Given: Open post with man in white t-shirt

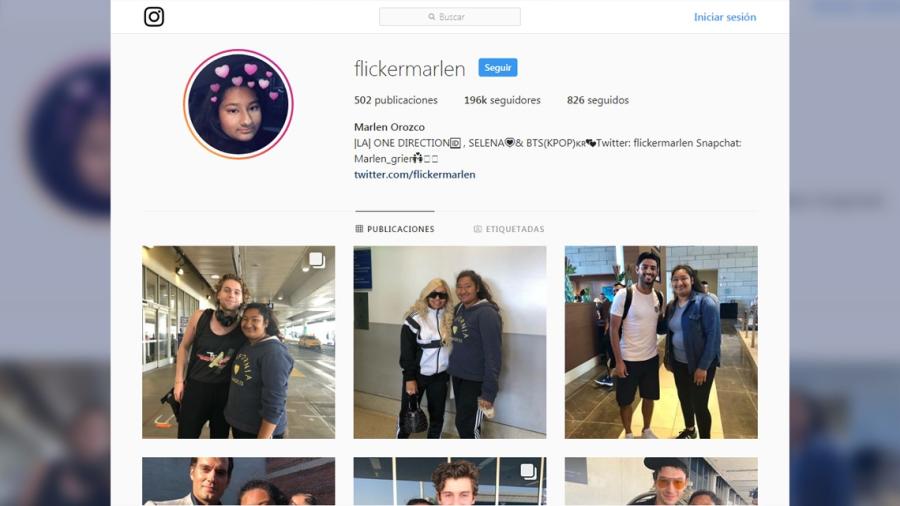Looking at the screenshot, I should click(661, 342).
